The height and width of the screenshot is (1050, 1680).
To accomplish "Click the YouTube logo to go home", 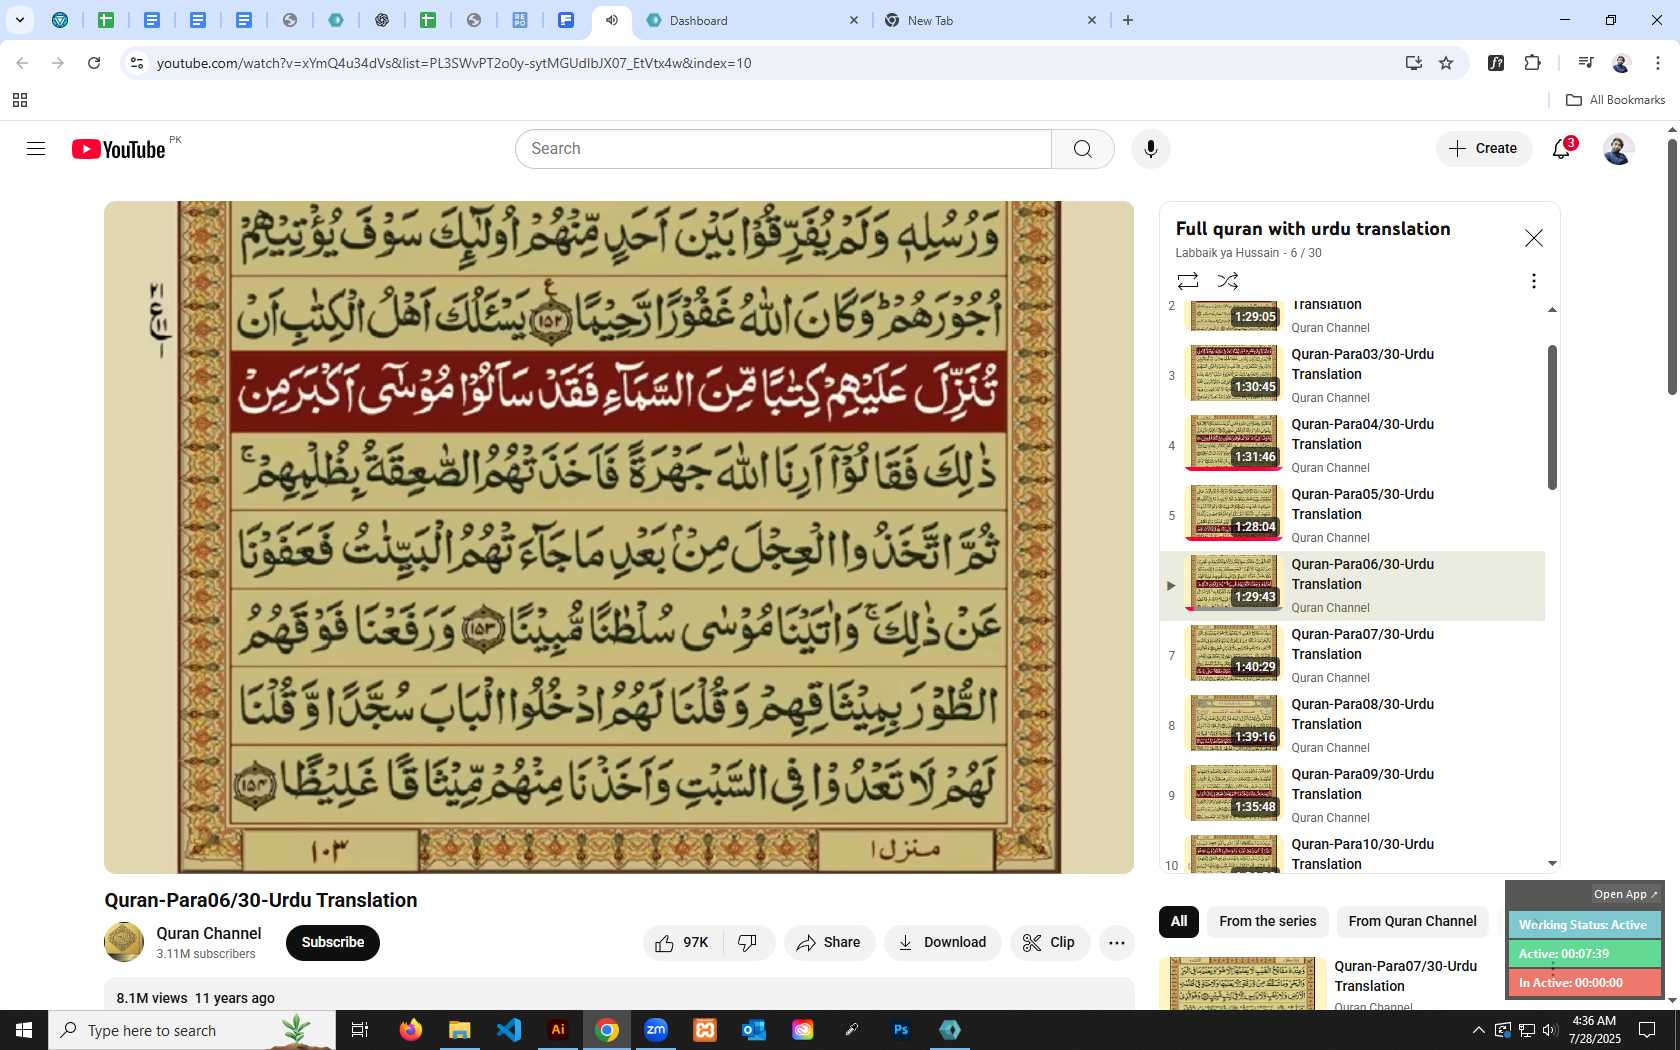I will click(118, 149).
